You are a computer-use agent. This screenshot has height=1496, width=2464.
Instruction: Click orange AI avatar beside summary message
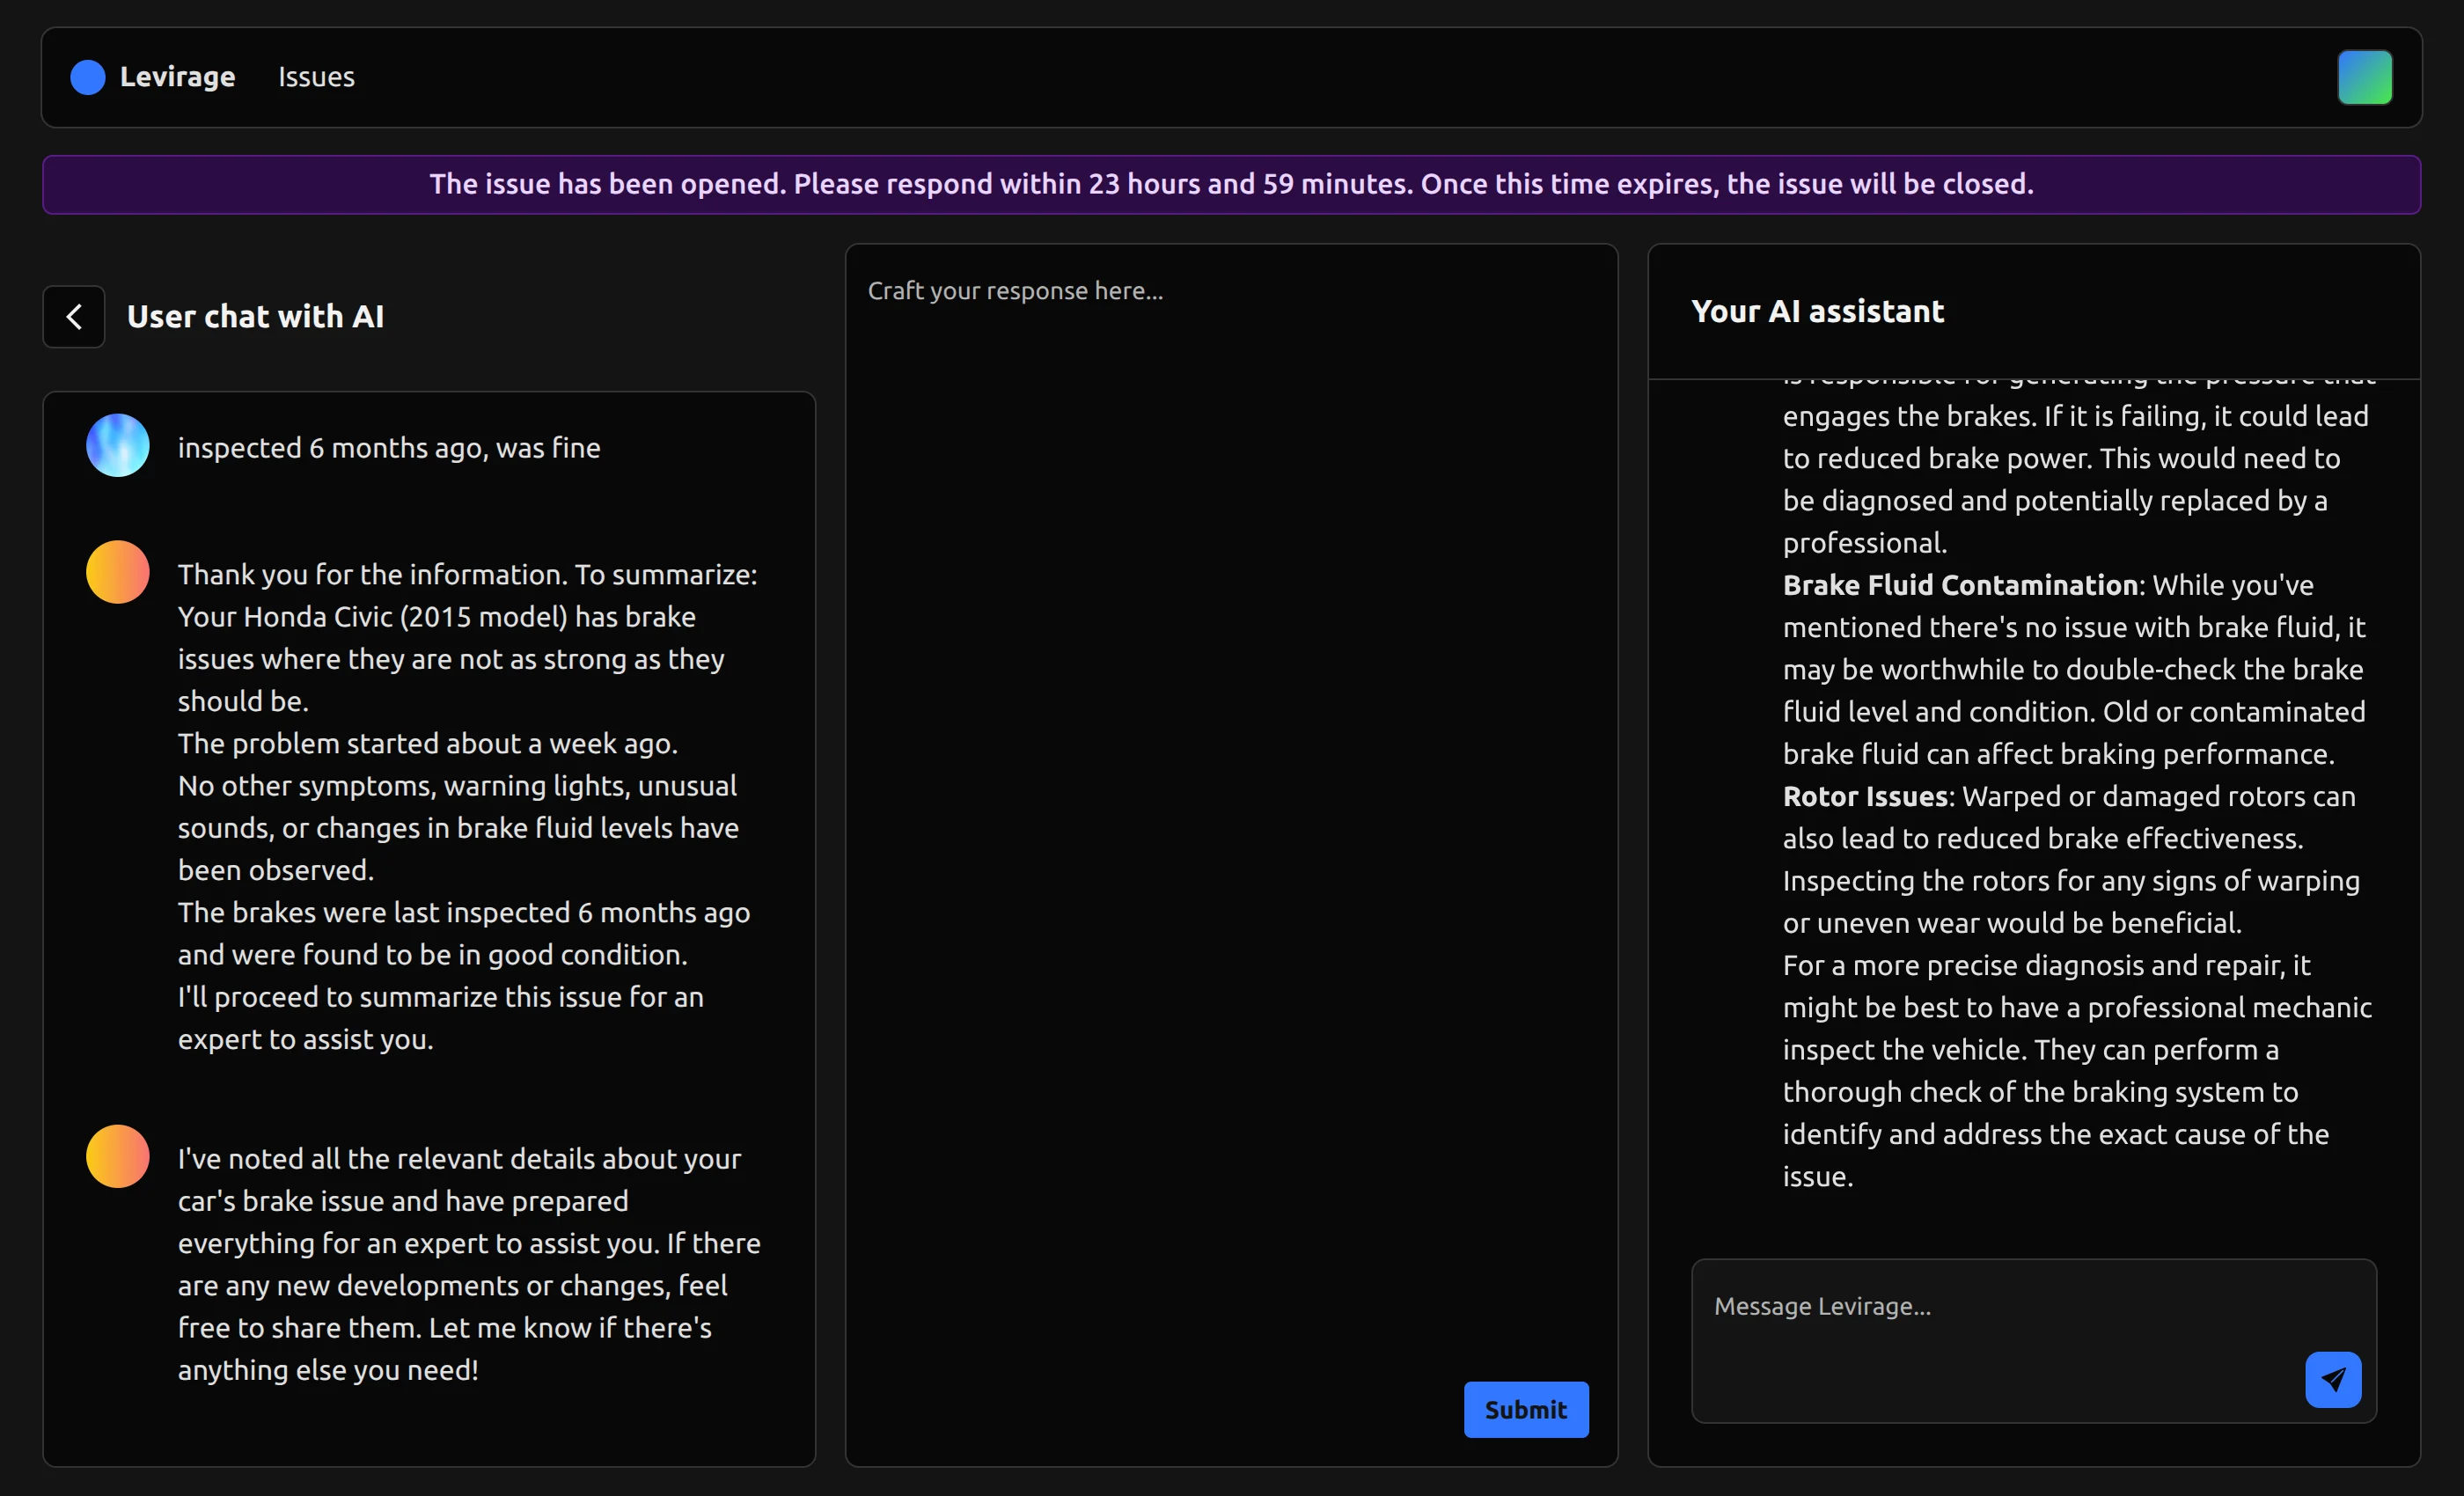click(117, 572)
